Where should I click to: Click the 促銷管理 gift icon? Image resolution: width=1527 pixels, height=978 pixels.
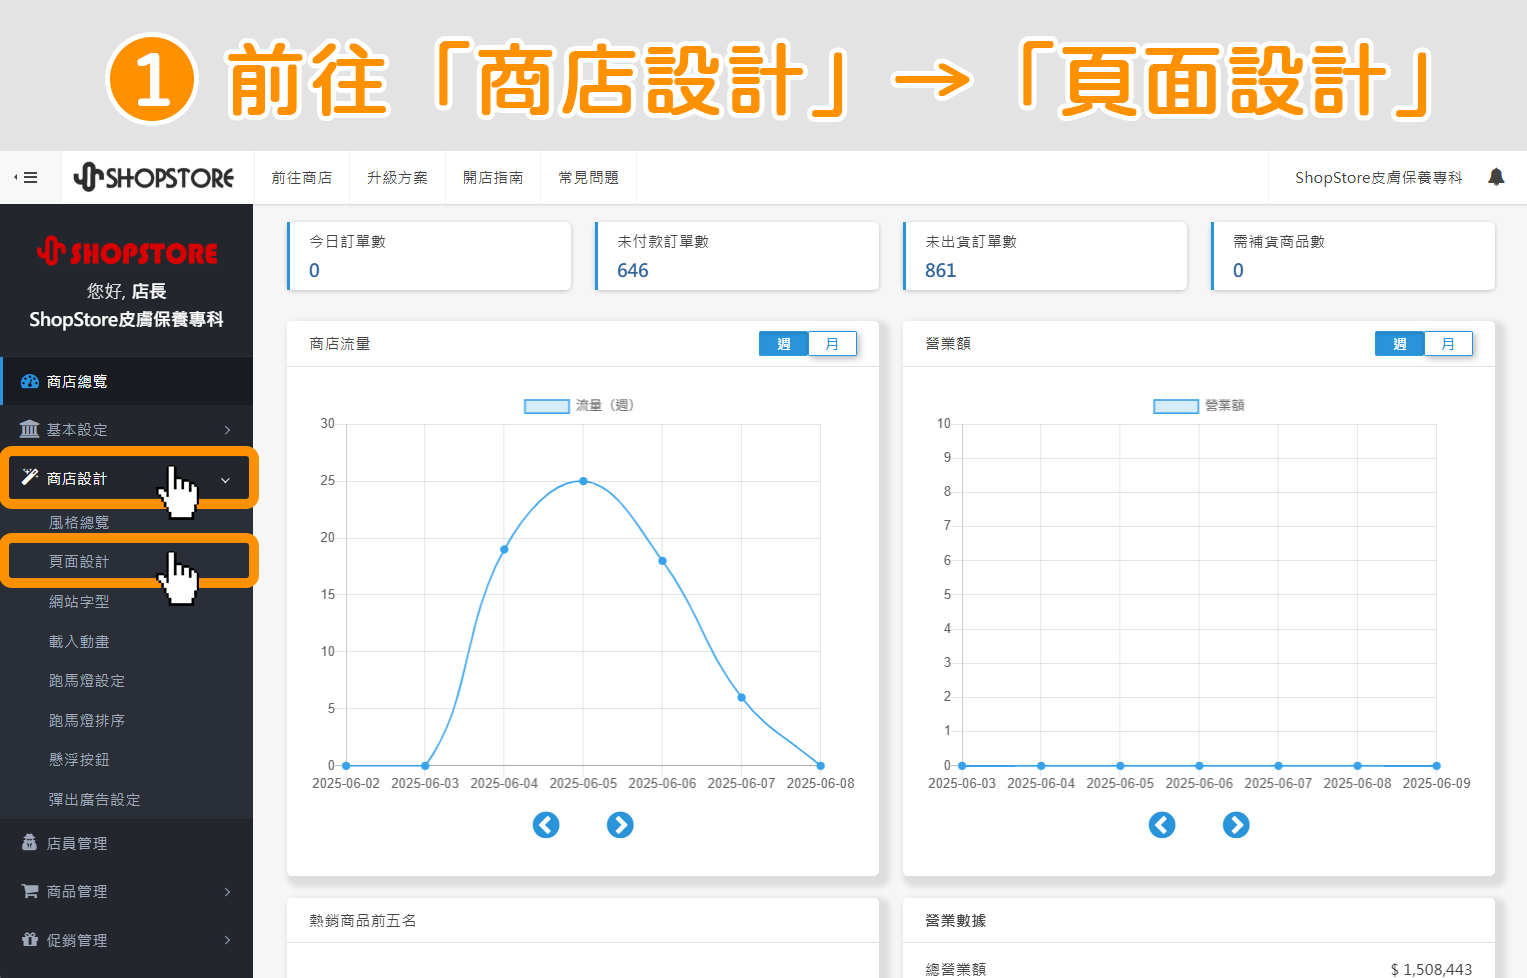click(x=30, y=939)
